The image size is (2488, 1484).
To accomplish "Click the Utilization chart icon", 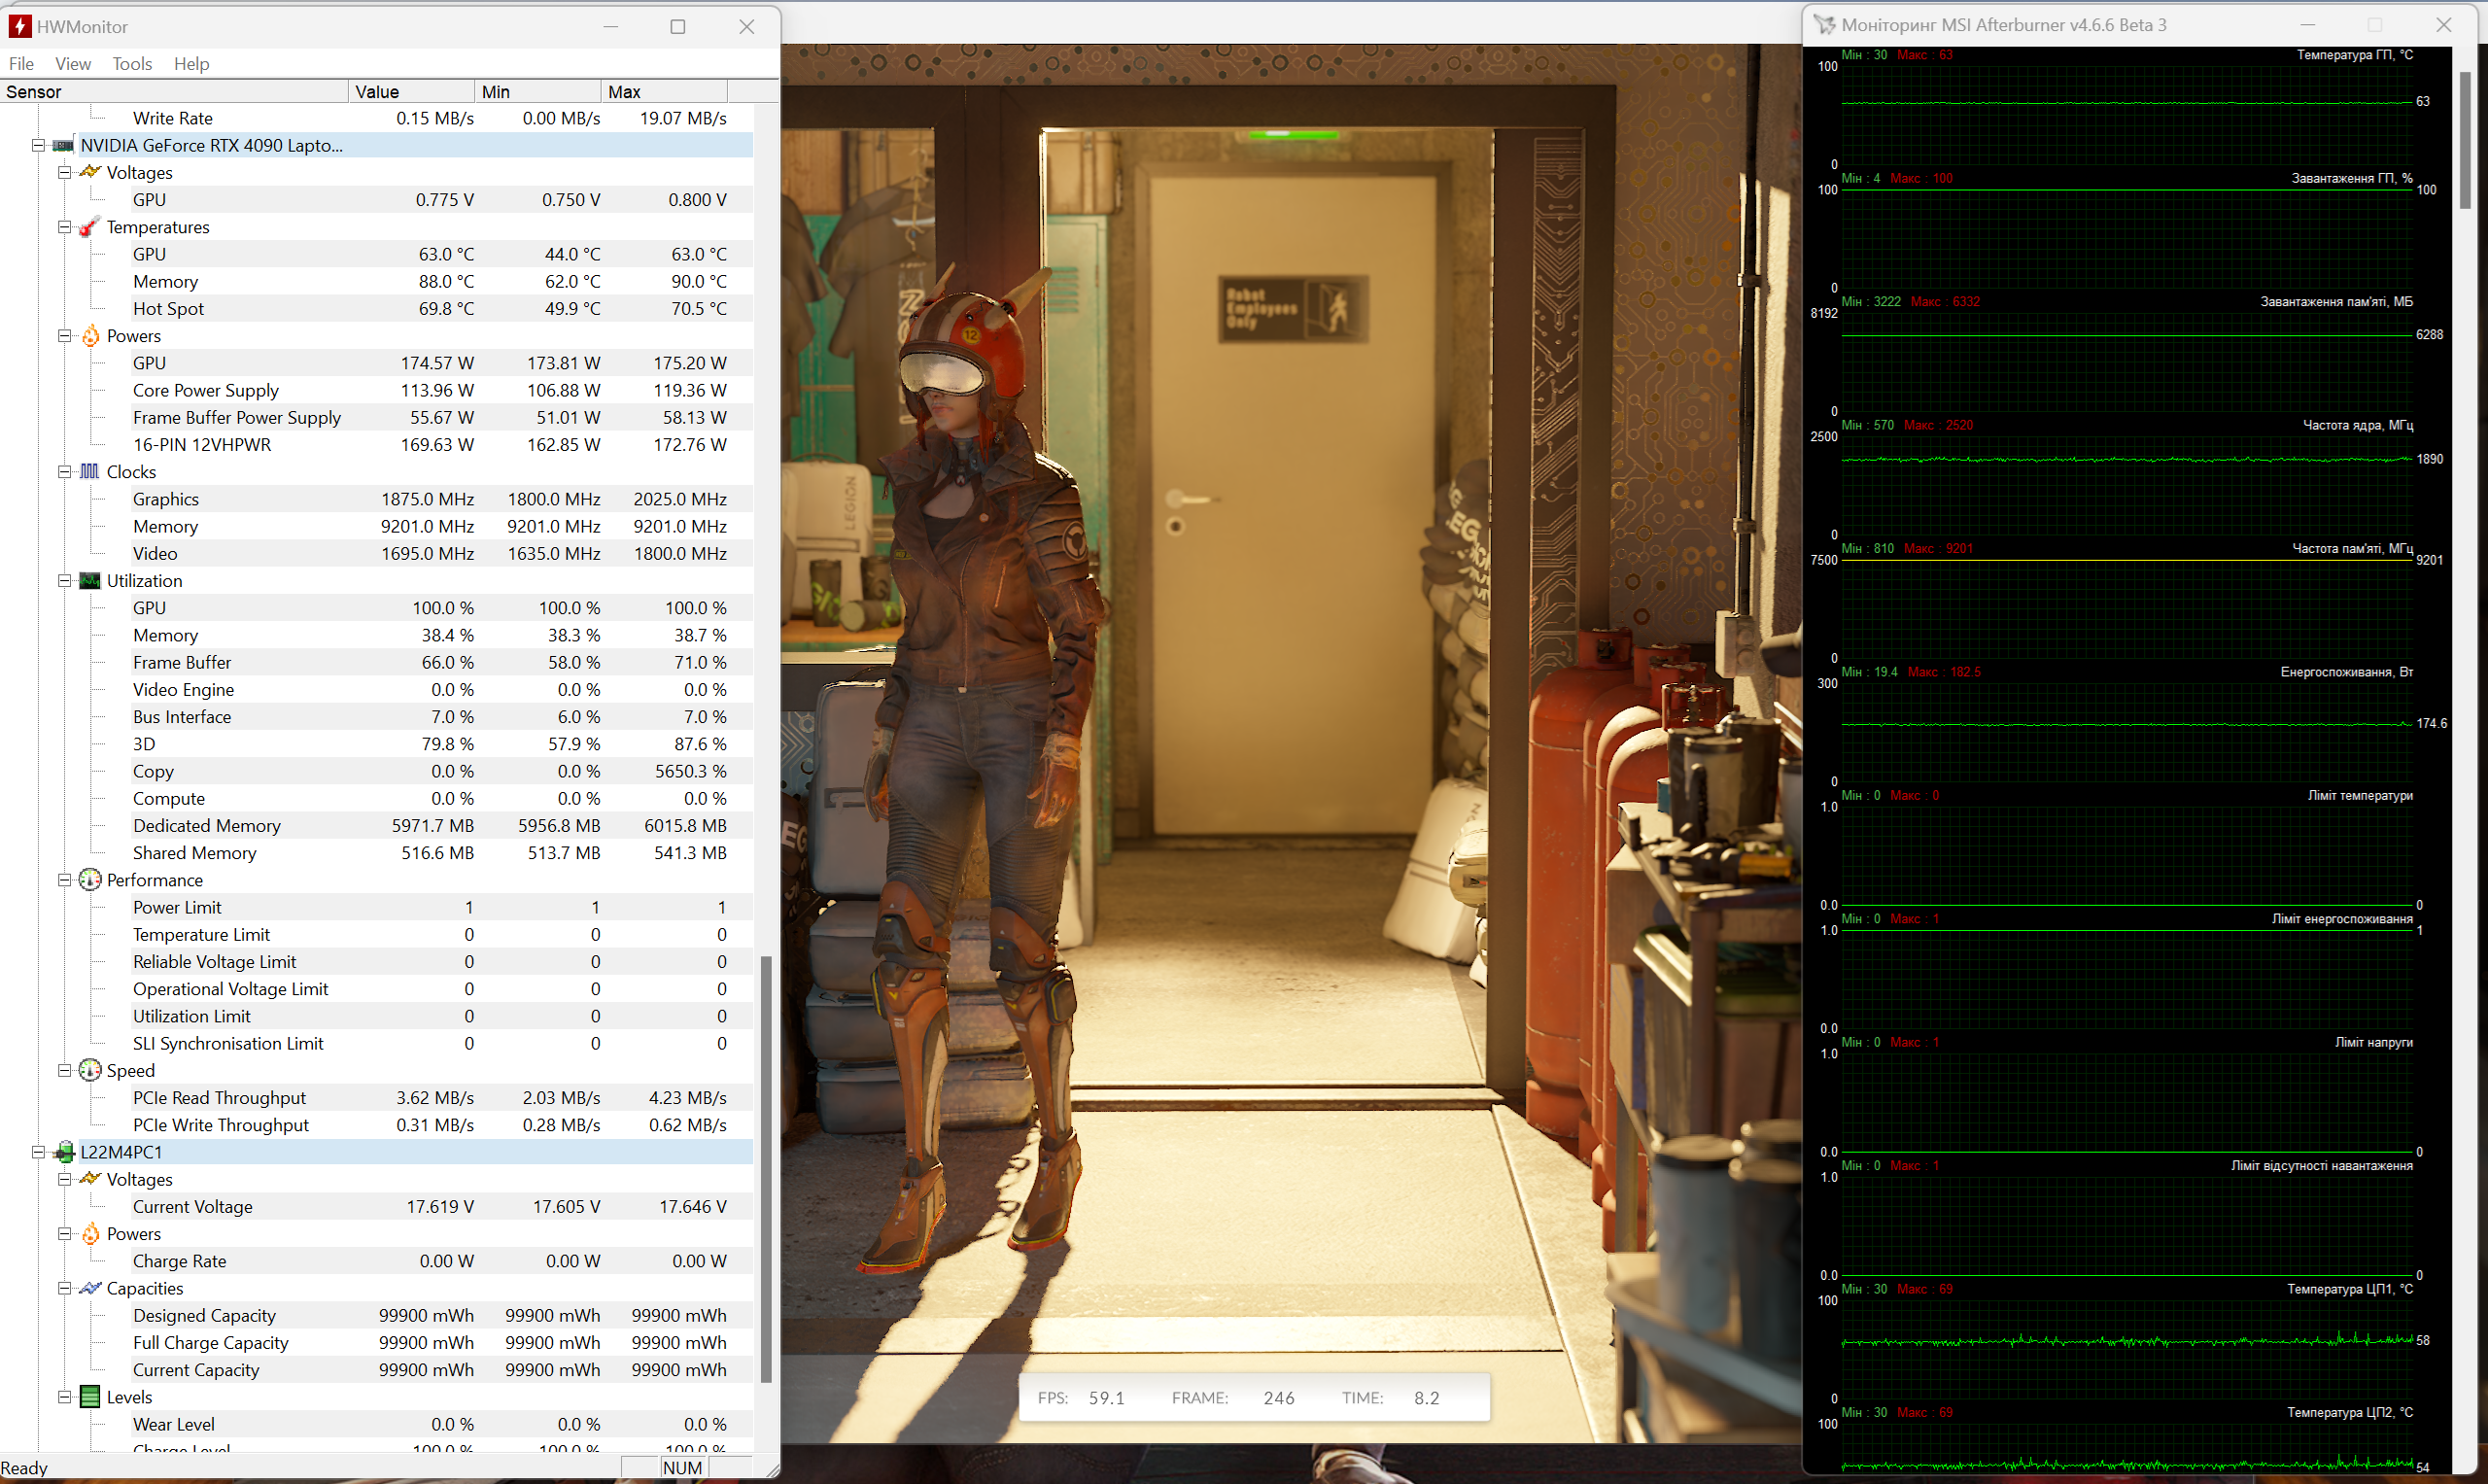I will (90, 581).
